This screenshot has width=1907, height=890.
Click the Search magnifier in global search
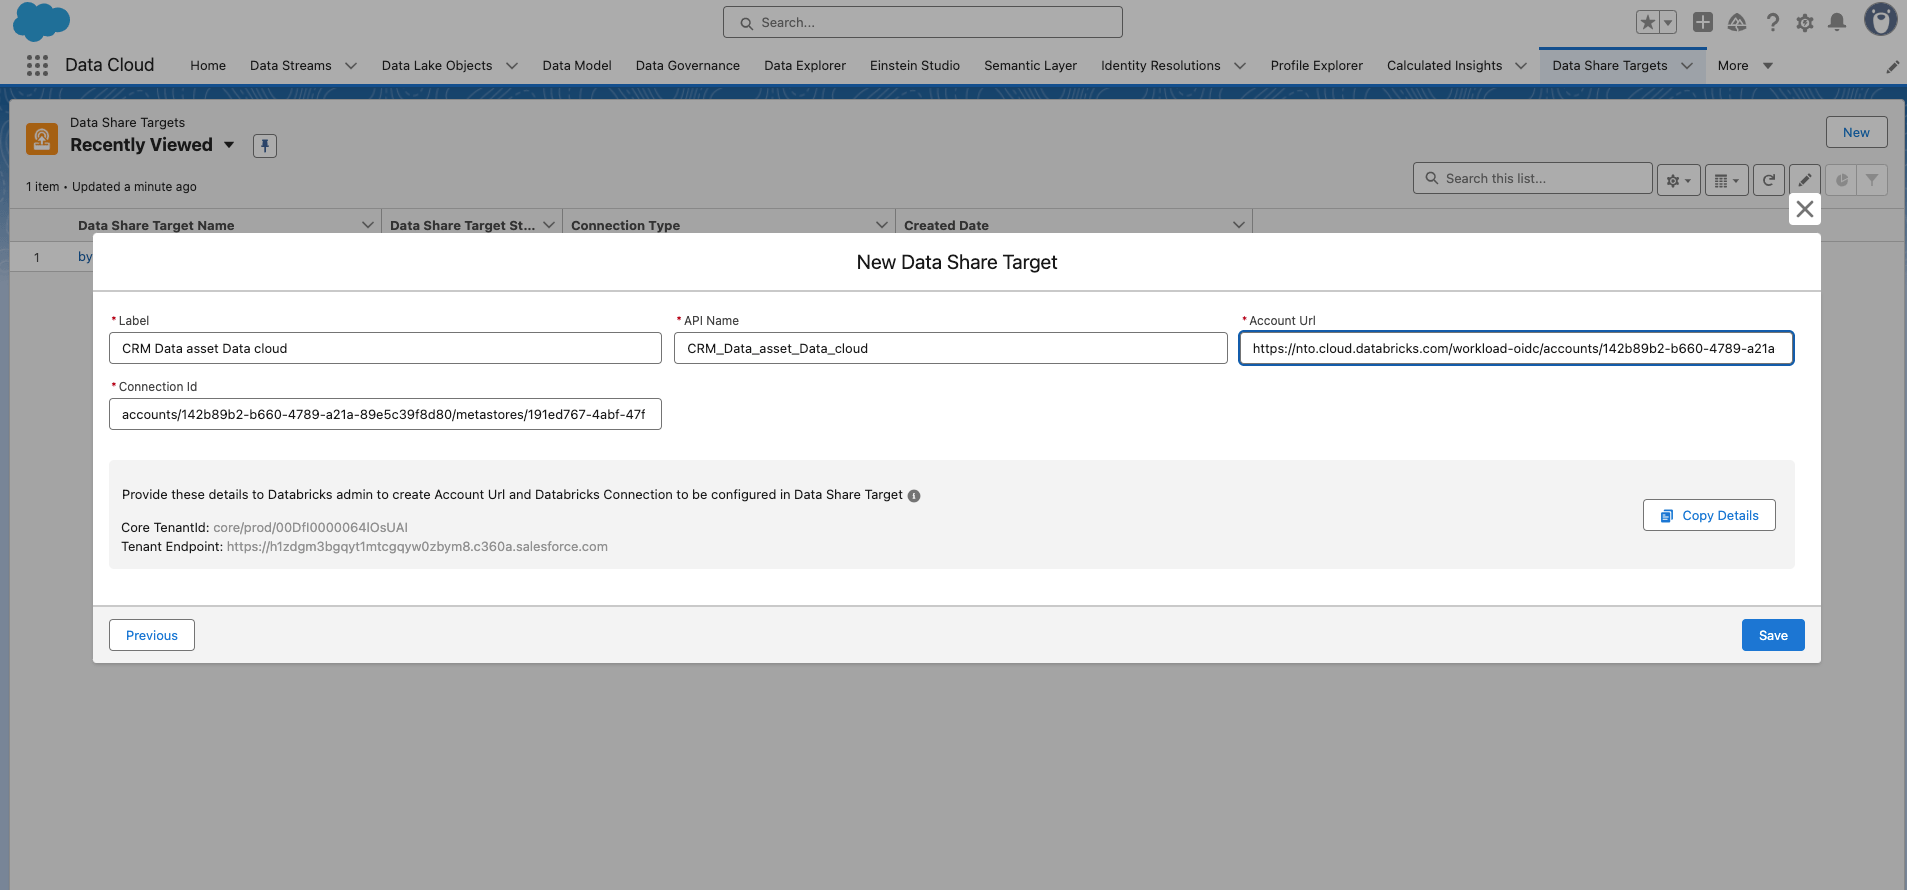click(746, 23)
